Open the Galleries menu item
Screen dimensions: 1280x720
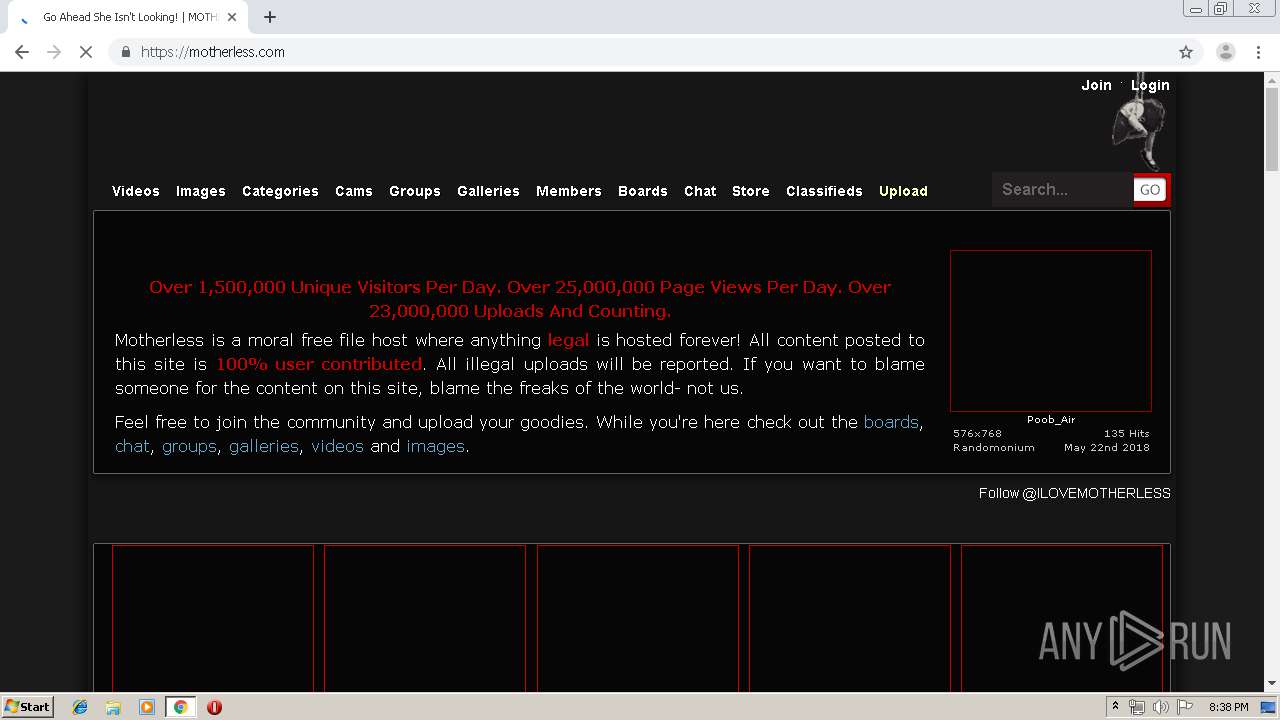click(x=488, y=191)
